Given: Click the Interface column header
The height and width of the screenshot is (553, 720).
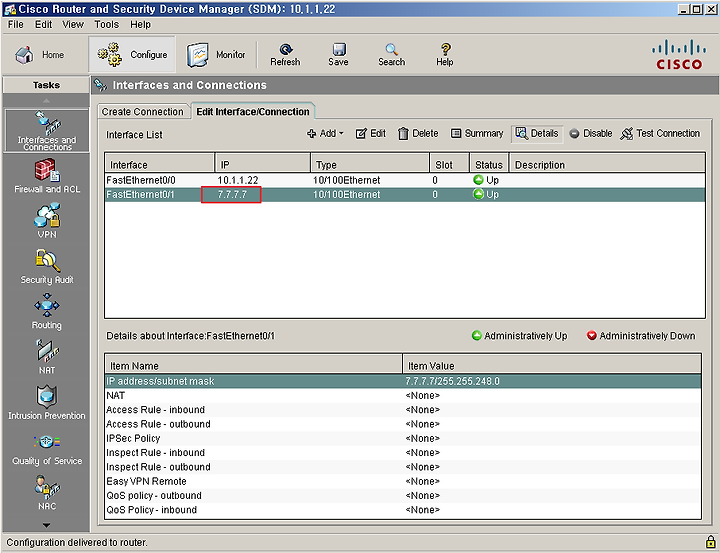Looking at the screenshot, I should click(x=160, y=164).
